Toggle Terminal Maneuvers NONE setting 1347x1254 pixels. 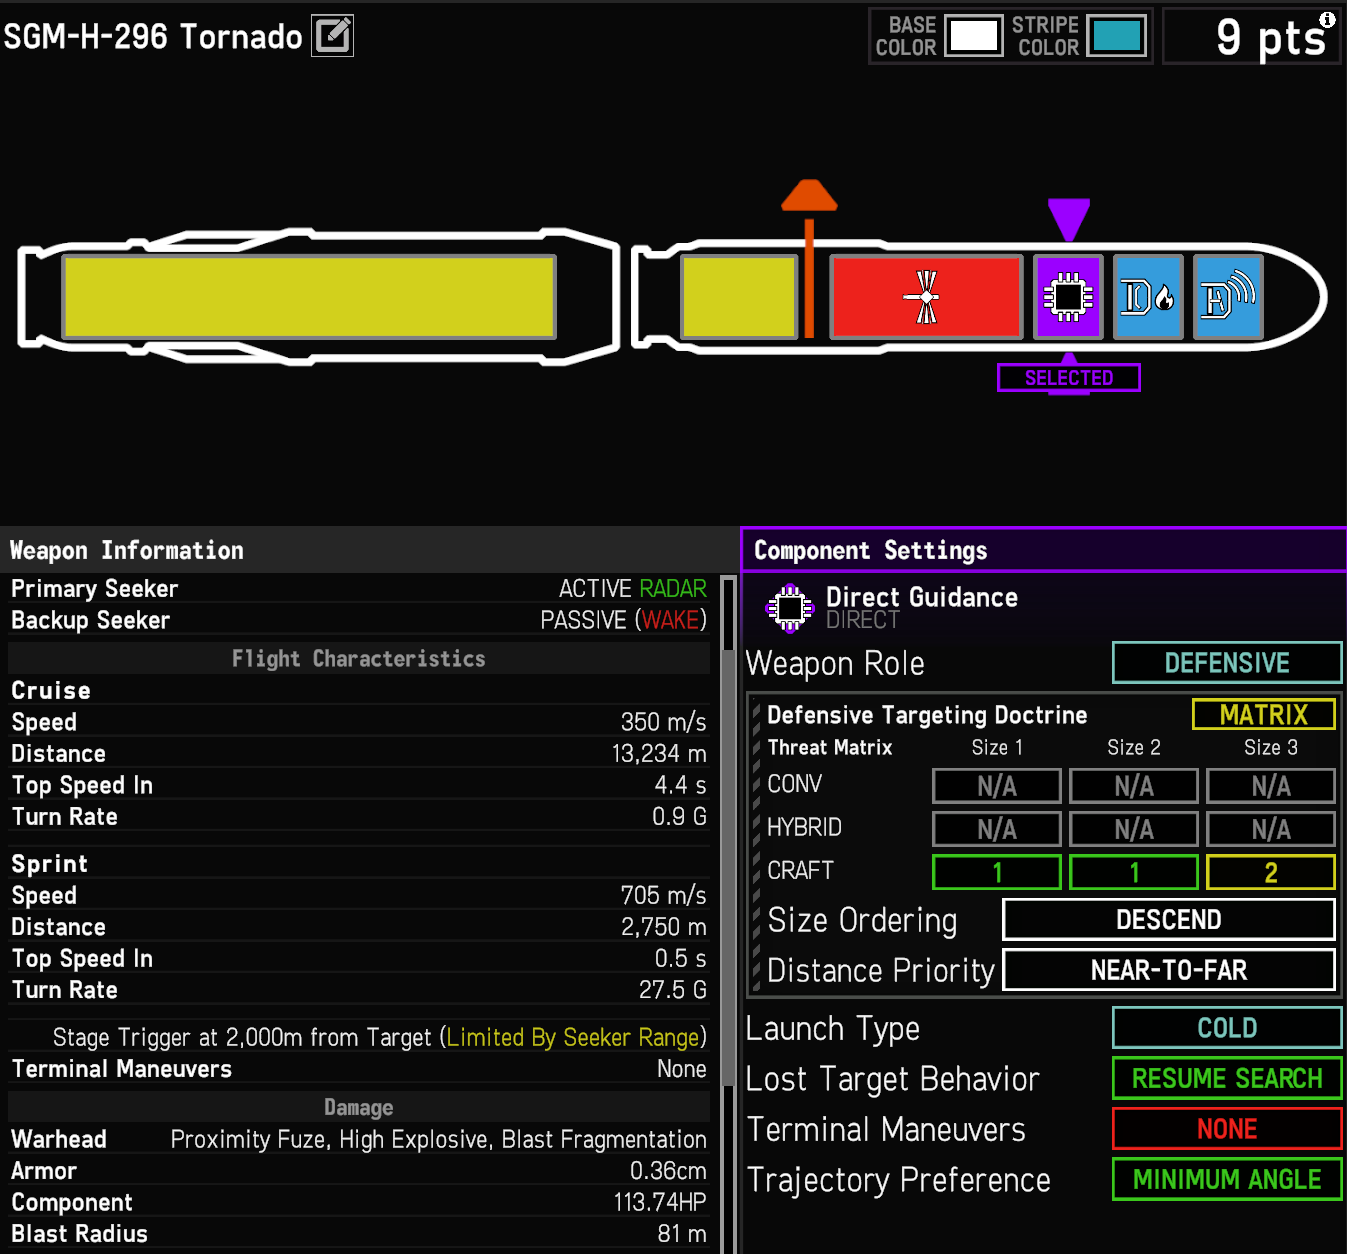(x=1227, y=1129)
